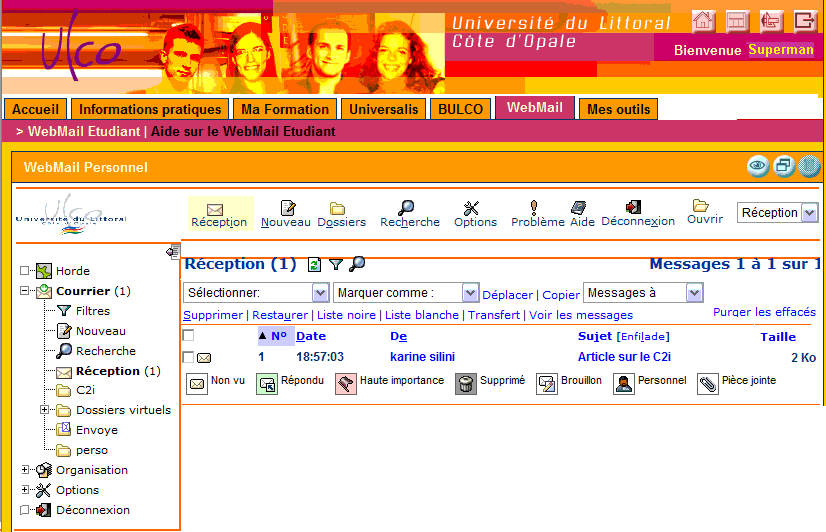The image size is (826, 532).
Task: Open Réception in the mail toolbar
Action: [220, 215]
